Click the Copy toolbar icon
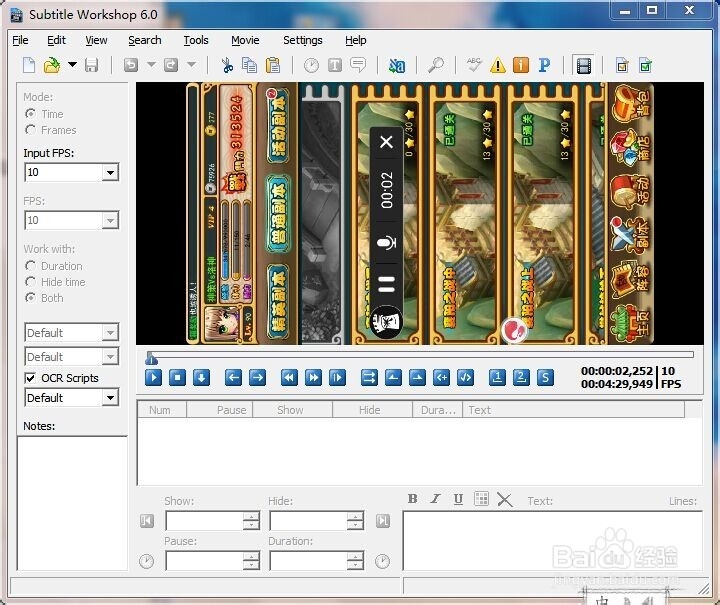Screen dimensions: 720x605 (x=249, y=65)
